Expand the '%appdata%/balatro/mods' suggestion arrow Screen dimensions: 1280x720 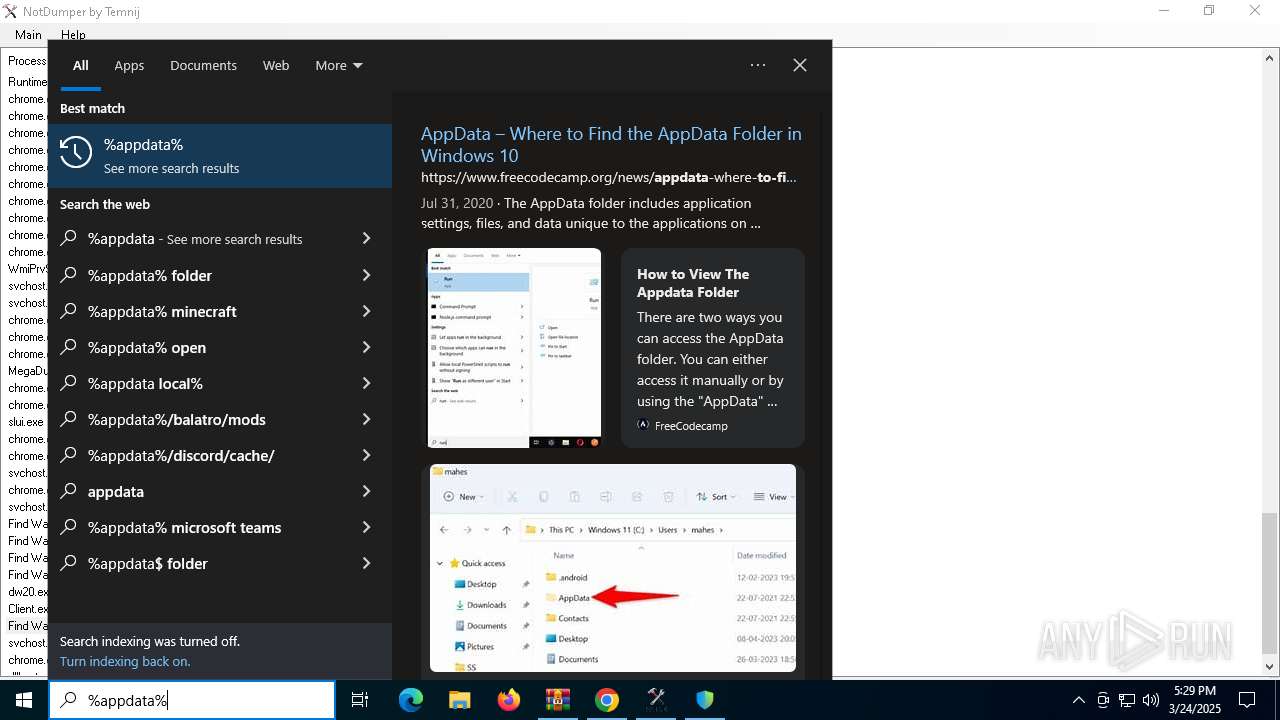[x=366, y=419]
